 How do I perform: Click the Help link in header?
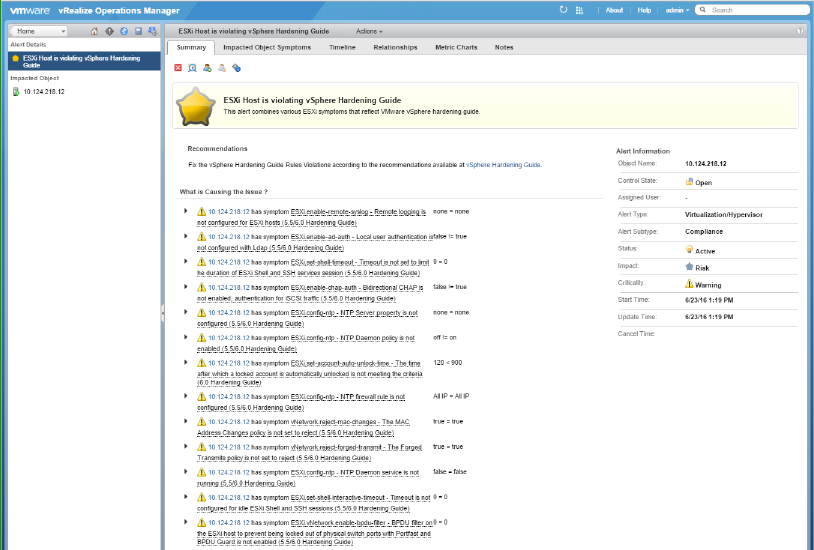pos(644,10)
